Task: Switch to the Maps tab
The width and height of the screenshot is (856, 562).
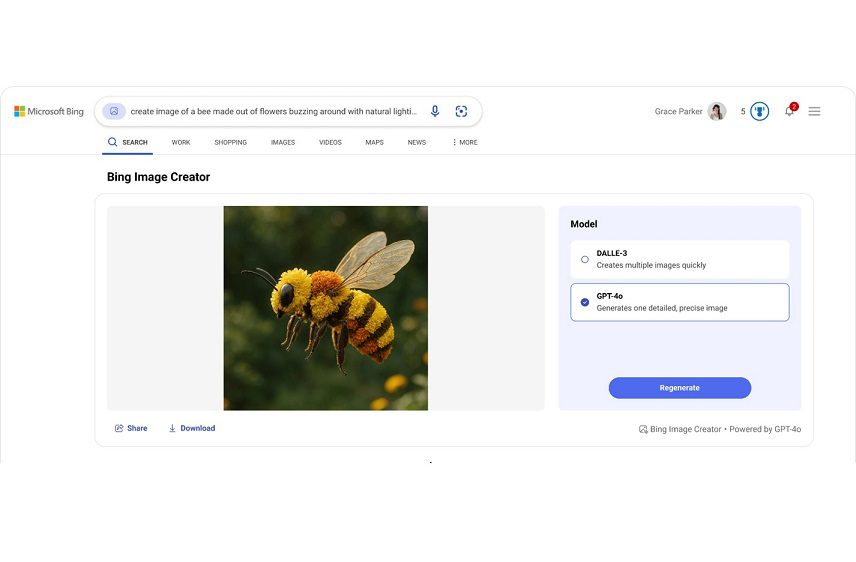Action: tap(374, 143)
